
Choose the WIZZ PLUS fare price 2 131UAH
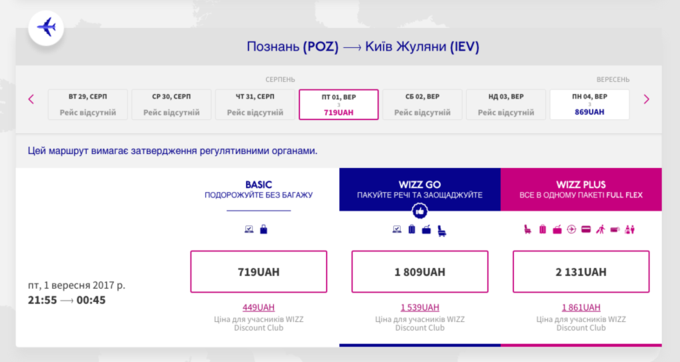[x=581, y=272]
